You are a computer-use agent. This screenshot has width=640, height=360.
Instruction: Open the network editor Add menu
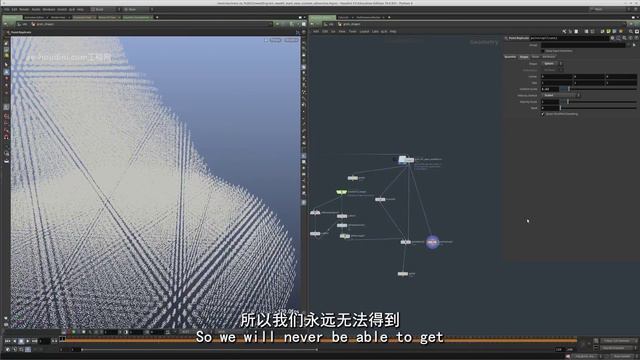pos(316,31)
